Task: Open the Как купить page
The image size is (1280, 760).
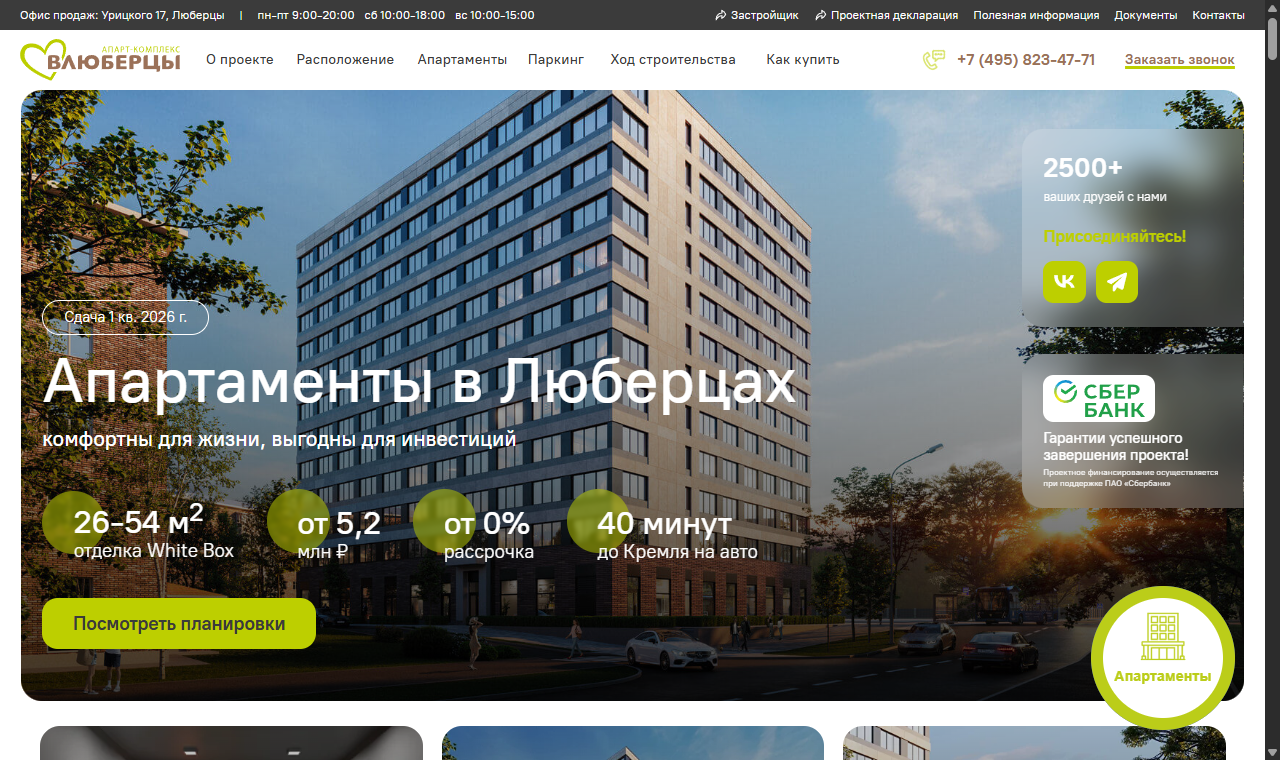Action: [x=802, y=59]
